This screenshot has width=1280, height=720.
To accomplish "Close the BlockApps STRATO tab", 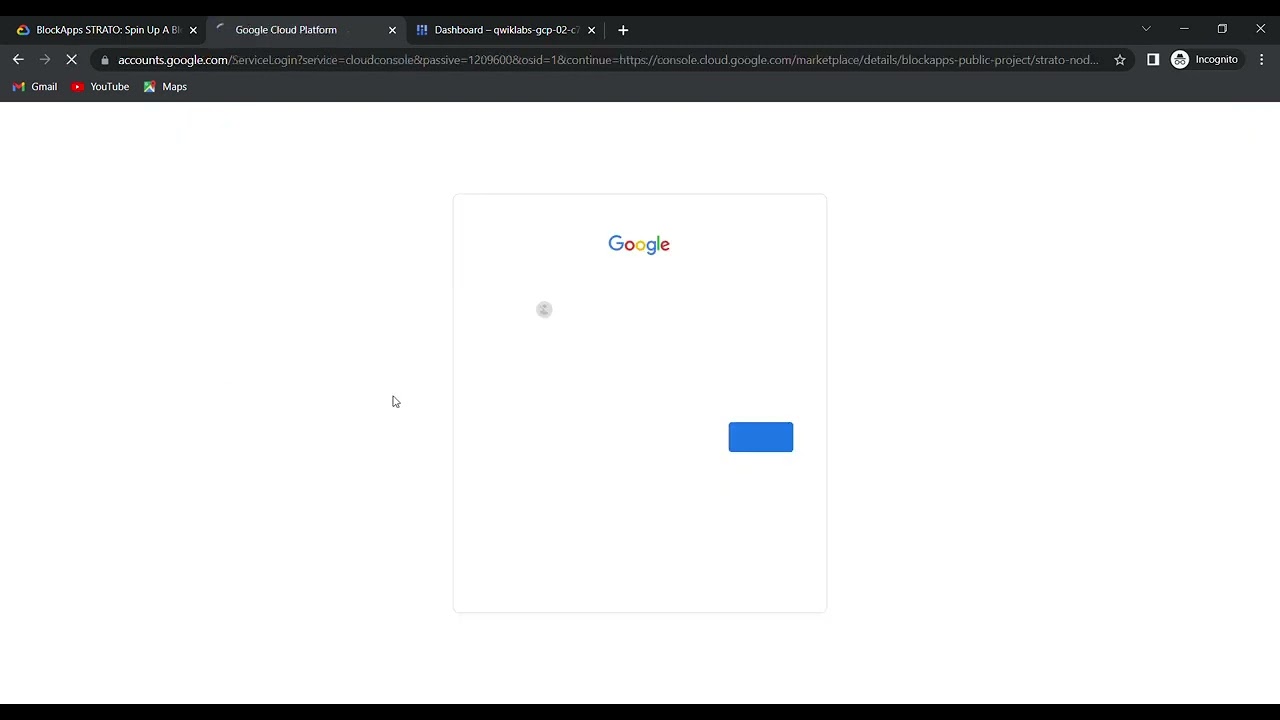I will (193, 30).
